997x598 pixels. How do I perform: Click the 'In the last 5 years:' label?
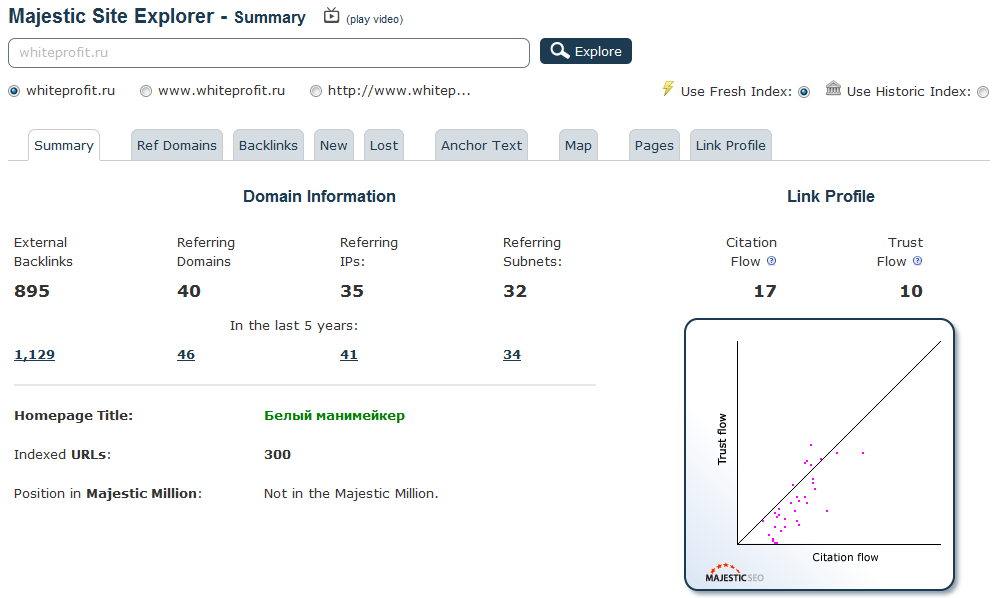pos(294,326)
